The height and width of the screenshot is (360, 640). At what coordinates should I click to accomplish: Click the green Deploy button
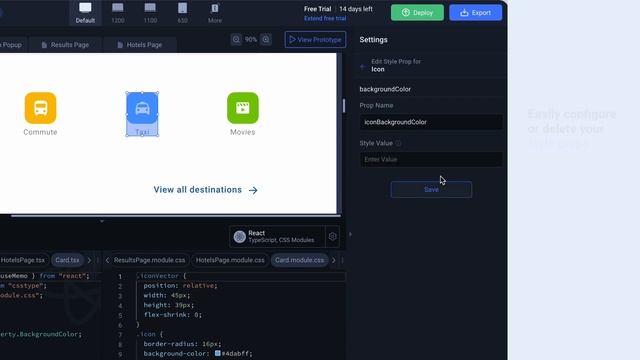pos(417,13)
